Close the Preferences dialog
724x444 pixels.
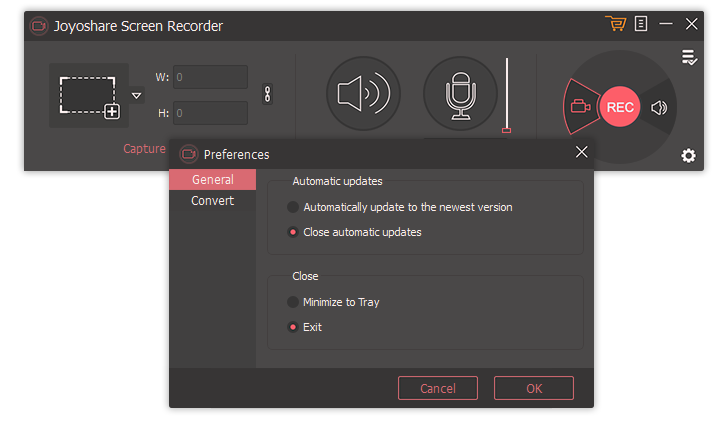coord(581,152)
